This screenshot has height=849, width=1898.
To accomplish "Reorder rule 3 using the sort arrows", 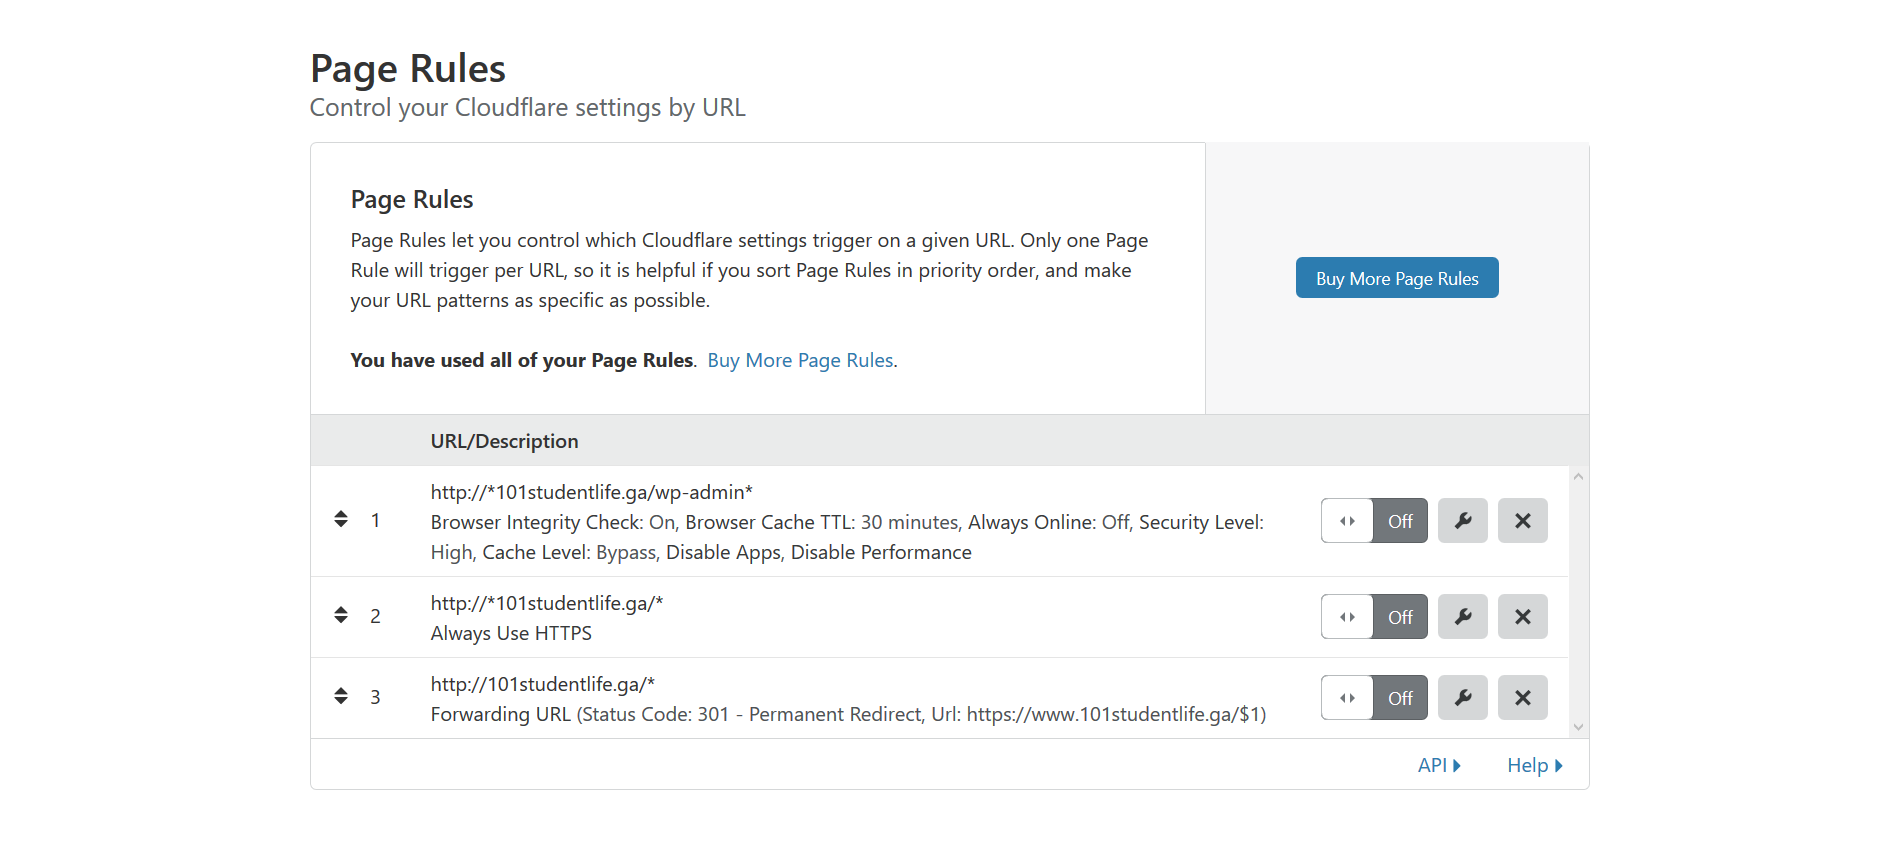I will click(341, 696).
